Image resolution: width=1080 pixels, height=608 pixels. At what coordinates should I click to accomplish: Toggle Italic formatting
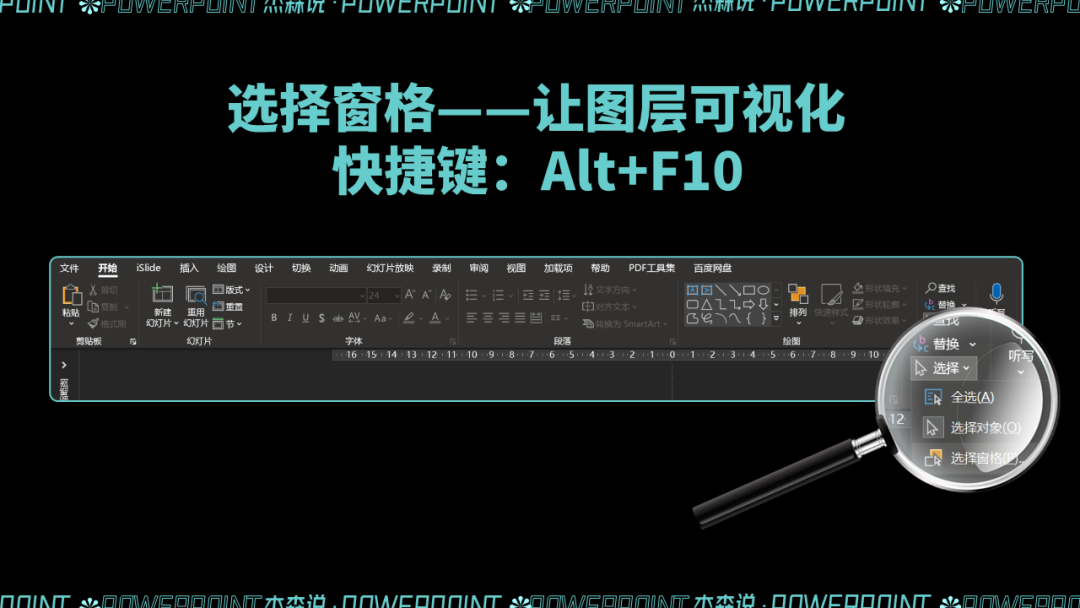[x=289, y=317]
